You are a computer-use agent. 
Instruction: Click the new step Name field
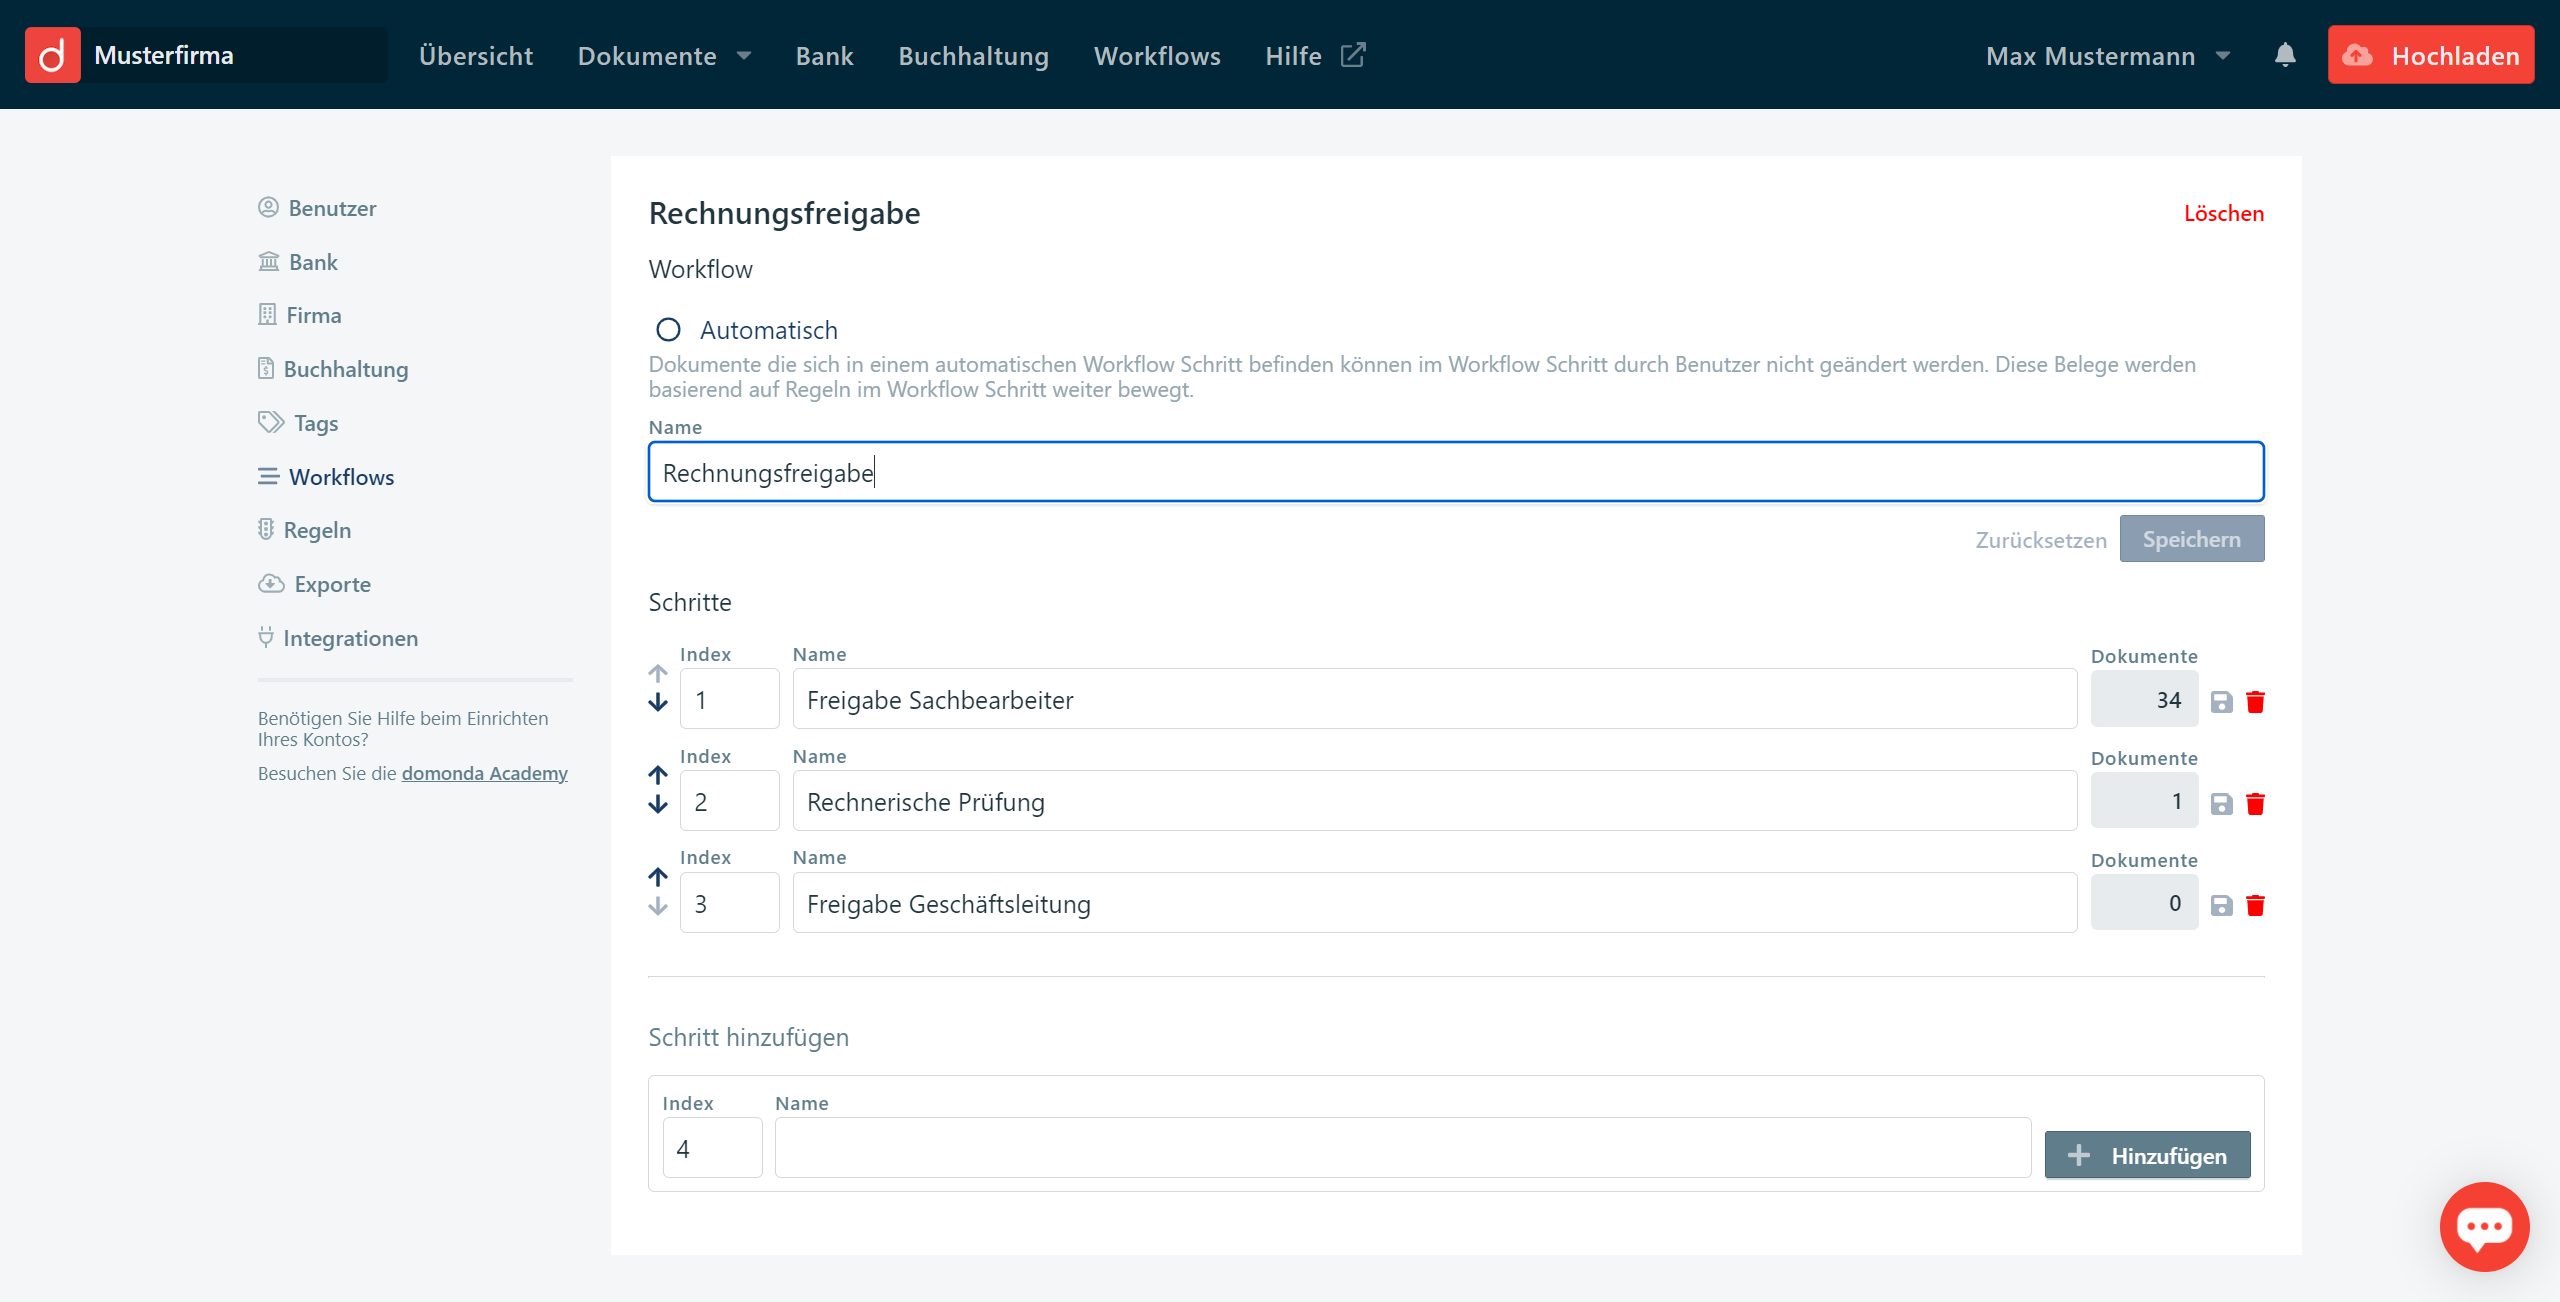1402,1148
